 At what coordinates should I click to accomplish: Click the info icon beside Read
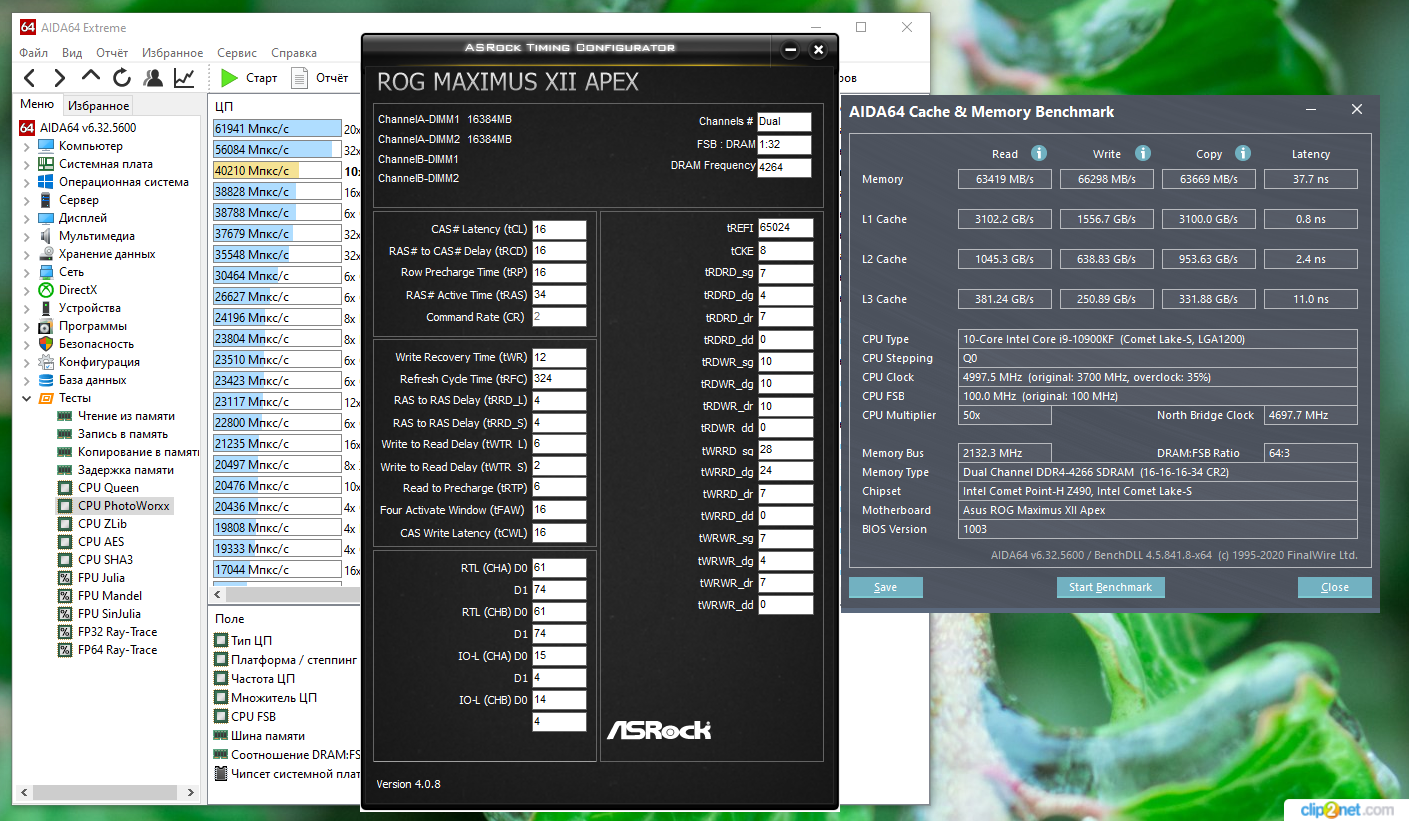(1039, 154)
